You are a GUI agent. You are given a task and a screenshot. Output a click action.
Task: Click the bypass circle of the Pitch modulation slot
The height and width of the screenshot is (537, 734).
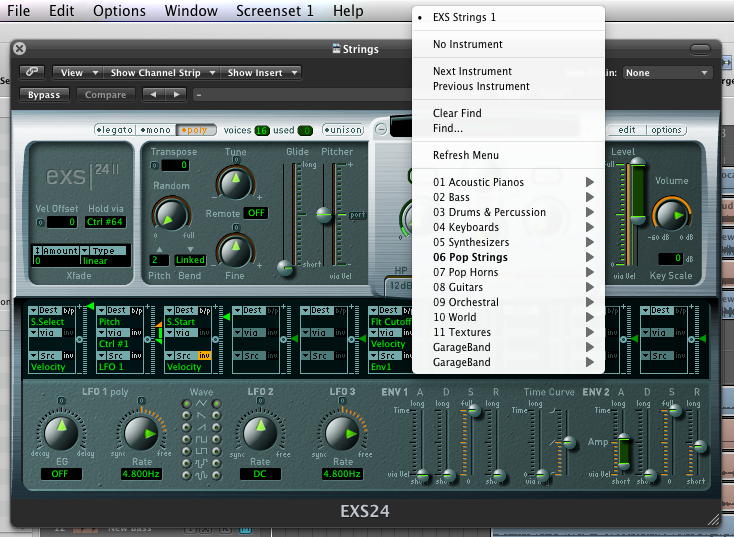[147, 339]
